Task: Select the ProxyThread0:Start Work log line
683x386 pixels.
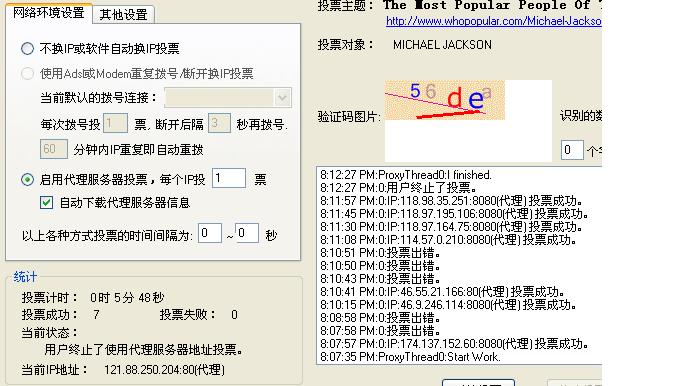Action: pos(410,357)
